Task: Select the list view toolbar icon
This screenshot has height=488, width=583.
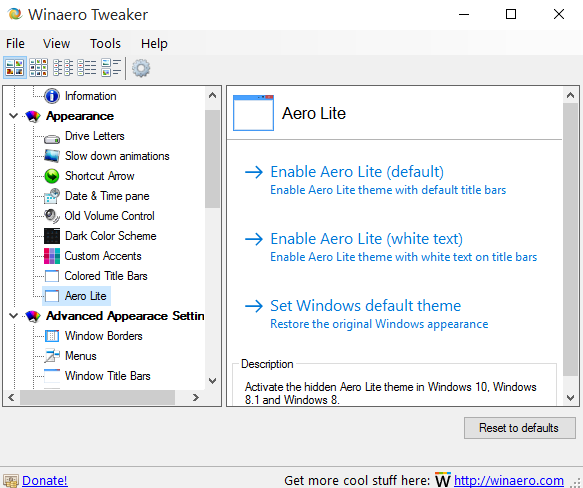Action: 63,68
